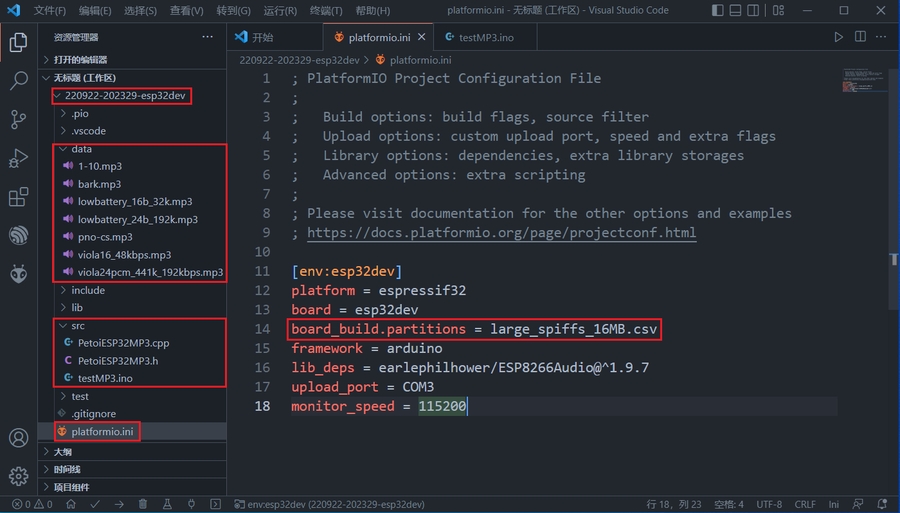The image size is (900, 513).
Task: Click the docs.platformio.org link in the editor
Action: click(x=501, y=233)
